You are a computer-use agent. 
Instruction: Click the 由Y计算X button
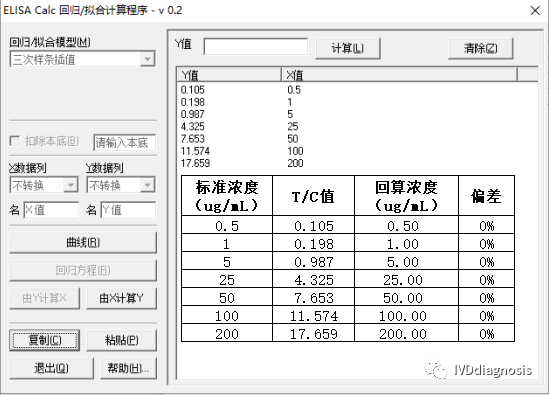44,298
